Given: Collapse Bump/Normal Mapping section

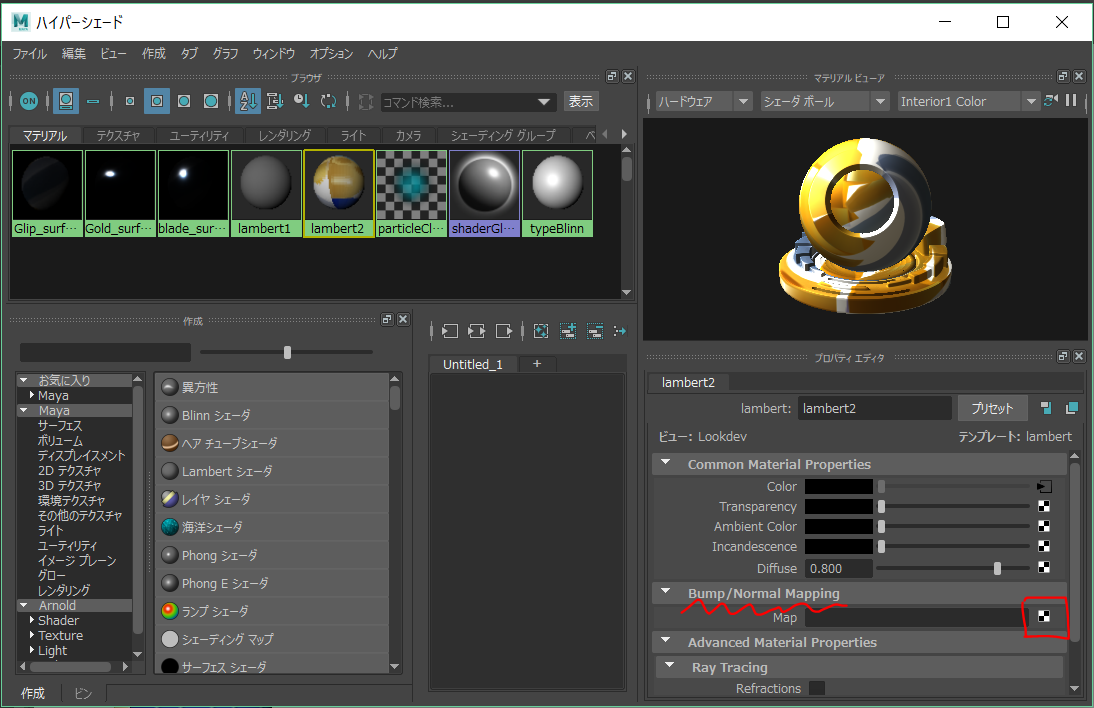Looking at the screenshot, I should point(666,592).
